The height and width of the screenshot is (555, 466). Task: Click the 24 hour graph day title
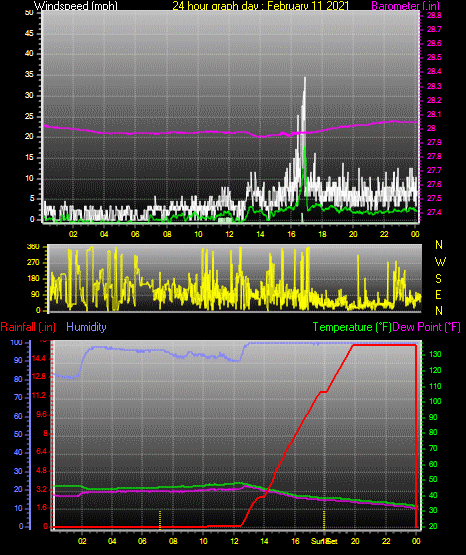click(x=261, y=6)
